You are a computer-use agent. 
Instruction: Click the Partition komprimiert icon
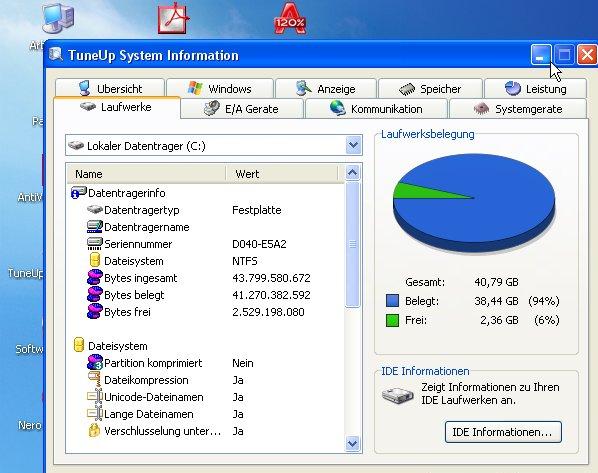[x=95, y=362]
